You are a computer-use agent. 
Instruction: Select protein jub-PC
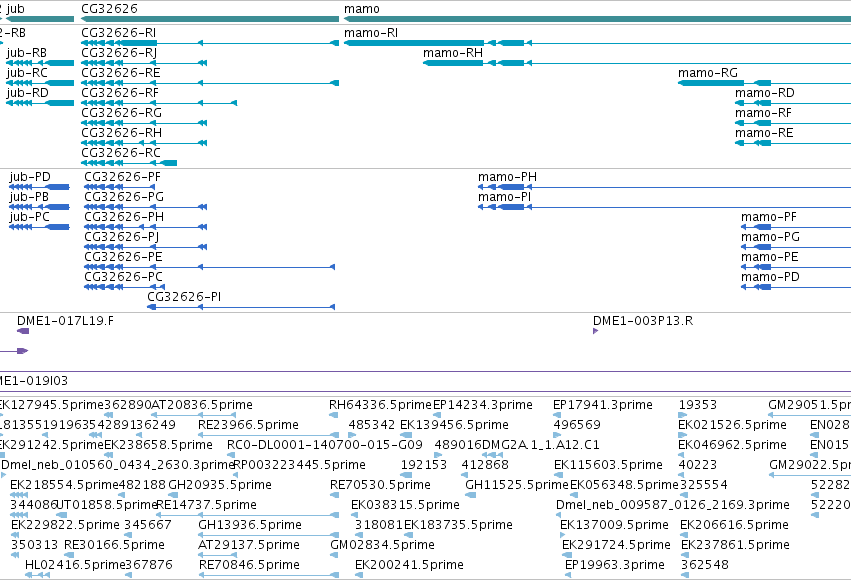click(29, 217)
